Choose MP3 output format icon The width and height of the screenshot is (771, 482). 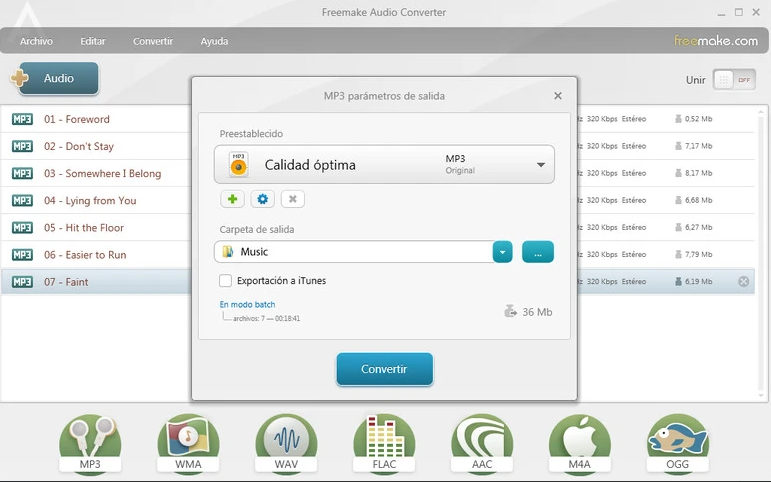pyautogui.click(x=90, y=444)
